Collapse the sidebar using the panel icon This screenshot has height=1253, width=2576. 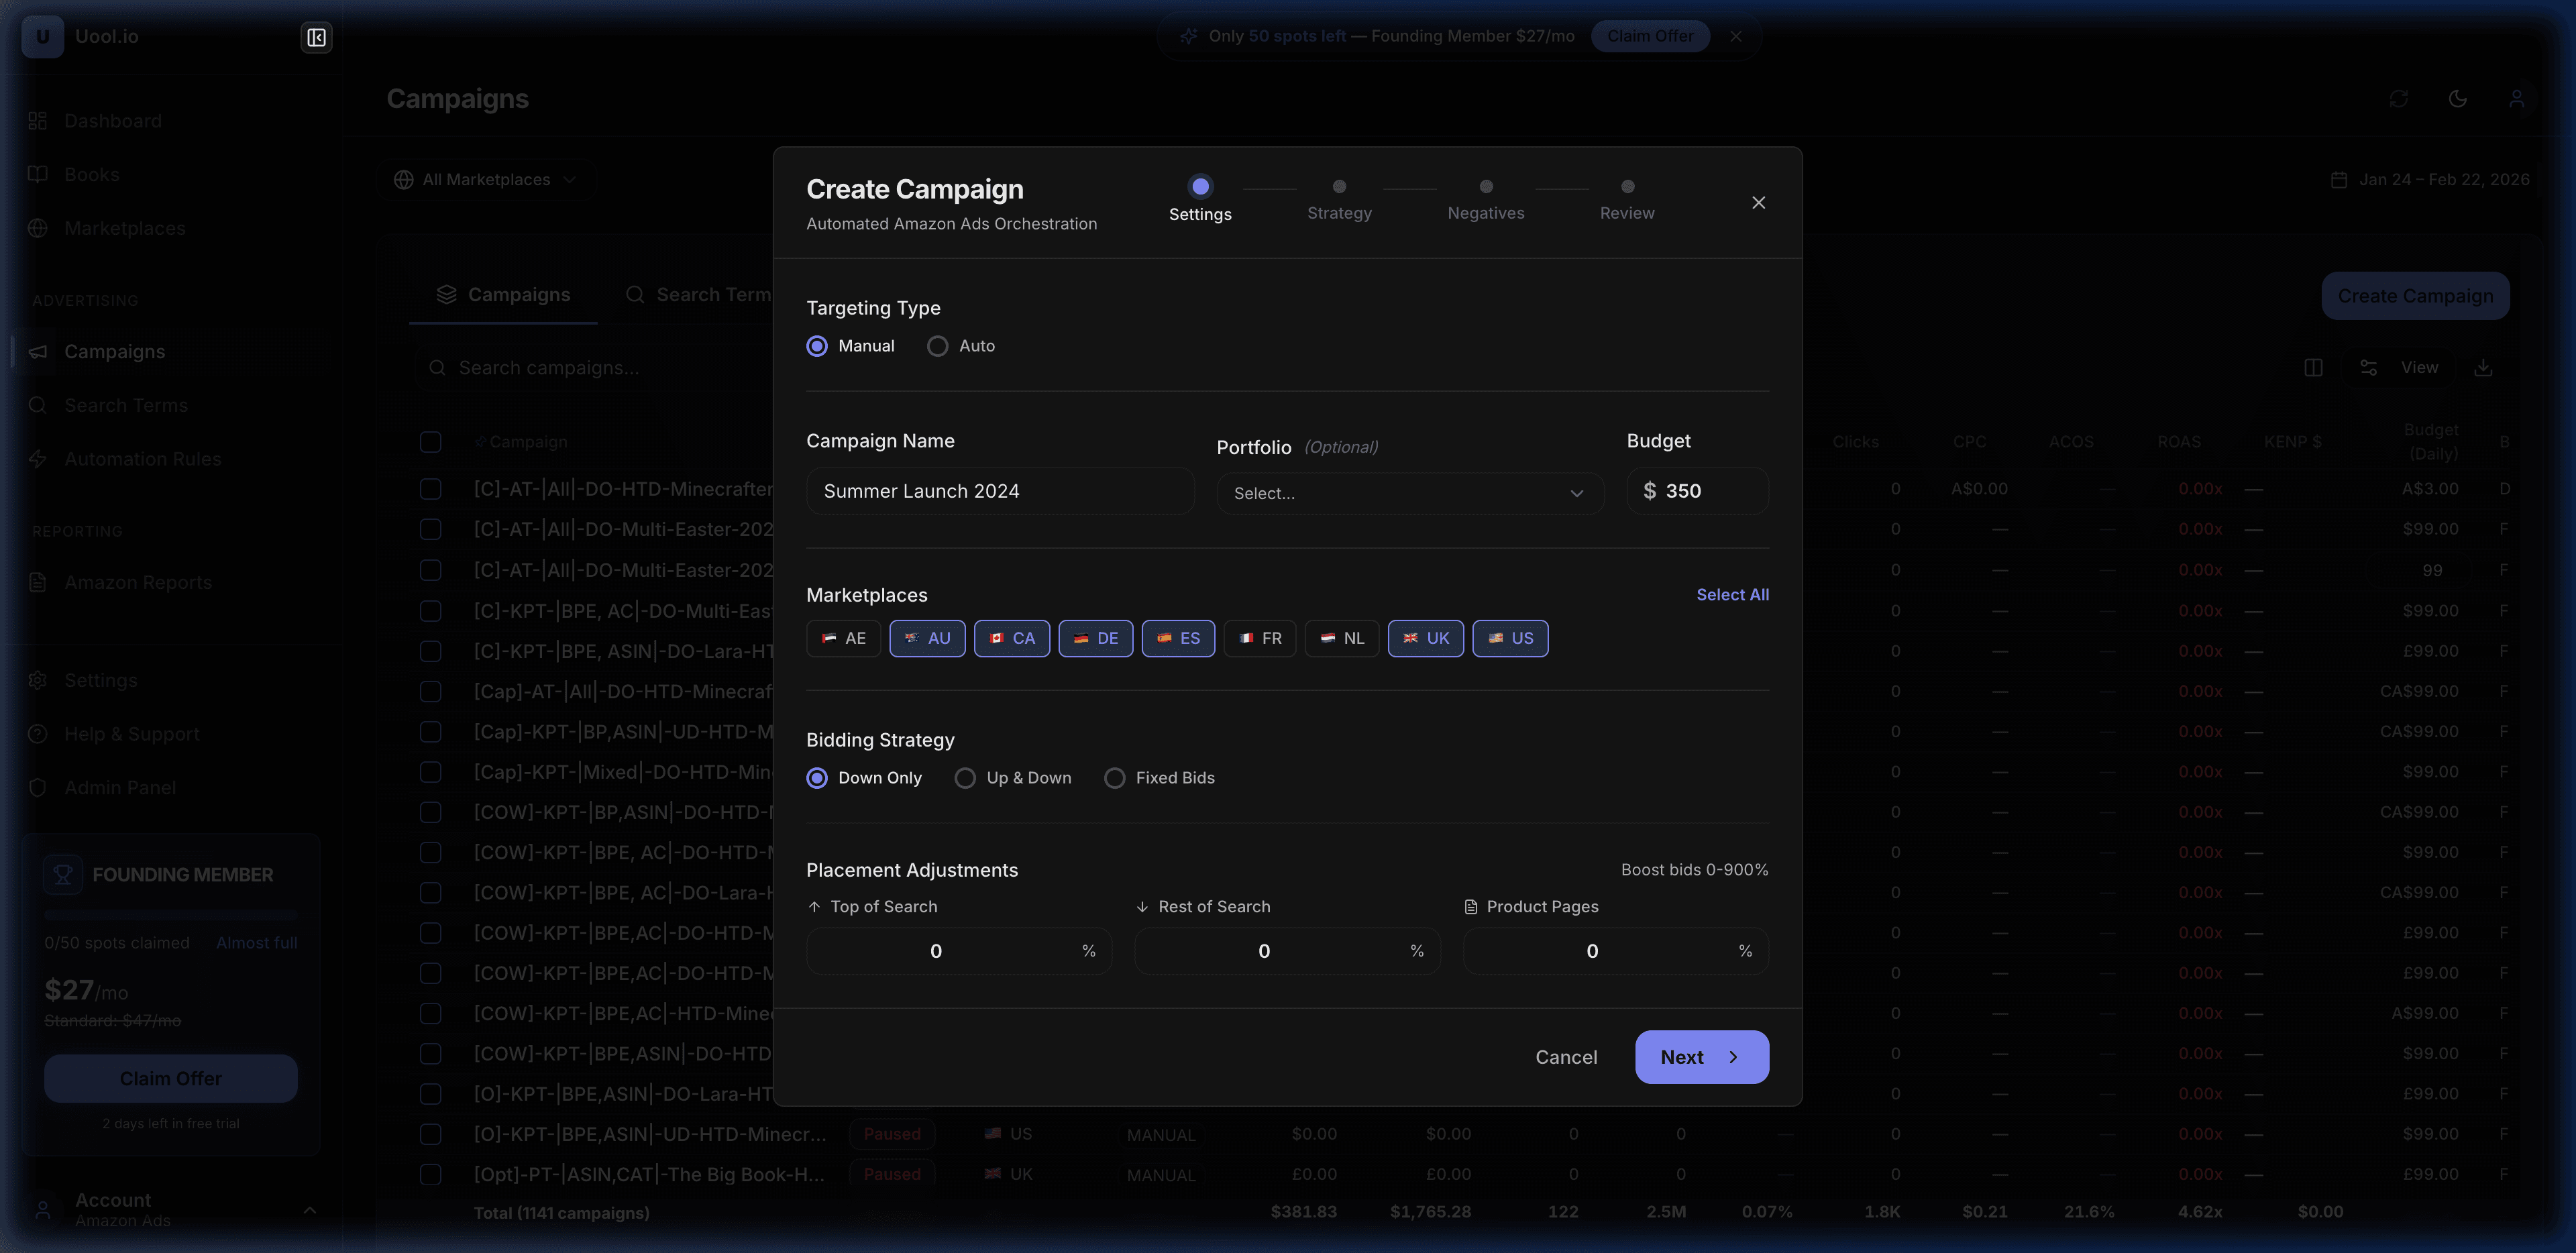[x=316, y=37]
